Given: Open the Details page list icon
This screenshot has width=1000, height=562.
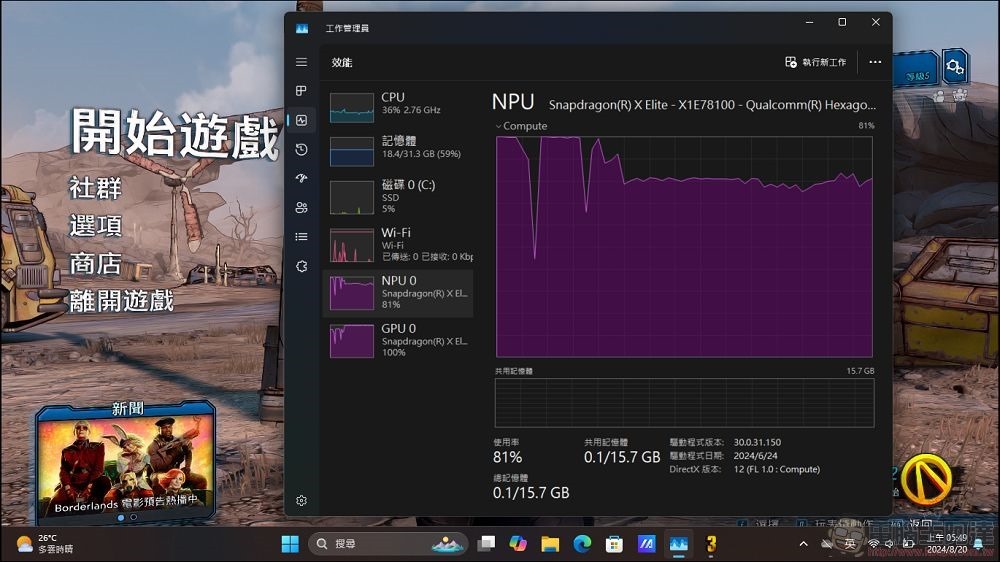Looking at the screenshot, I should pyautogui.click(x=302, y=237).
